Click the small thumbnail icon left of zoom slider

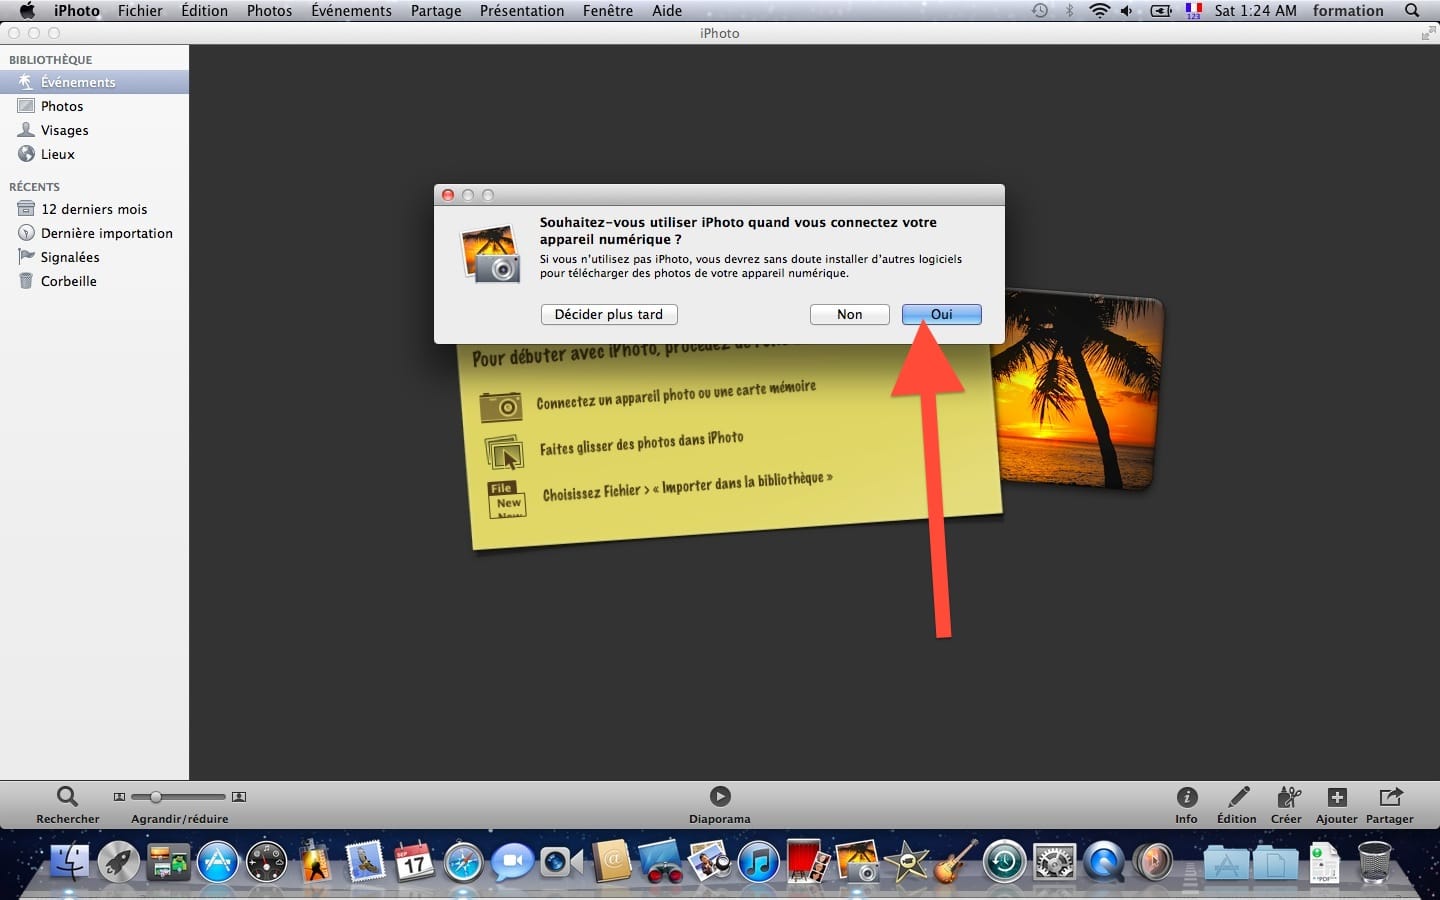(x=119, y=797)
